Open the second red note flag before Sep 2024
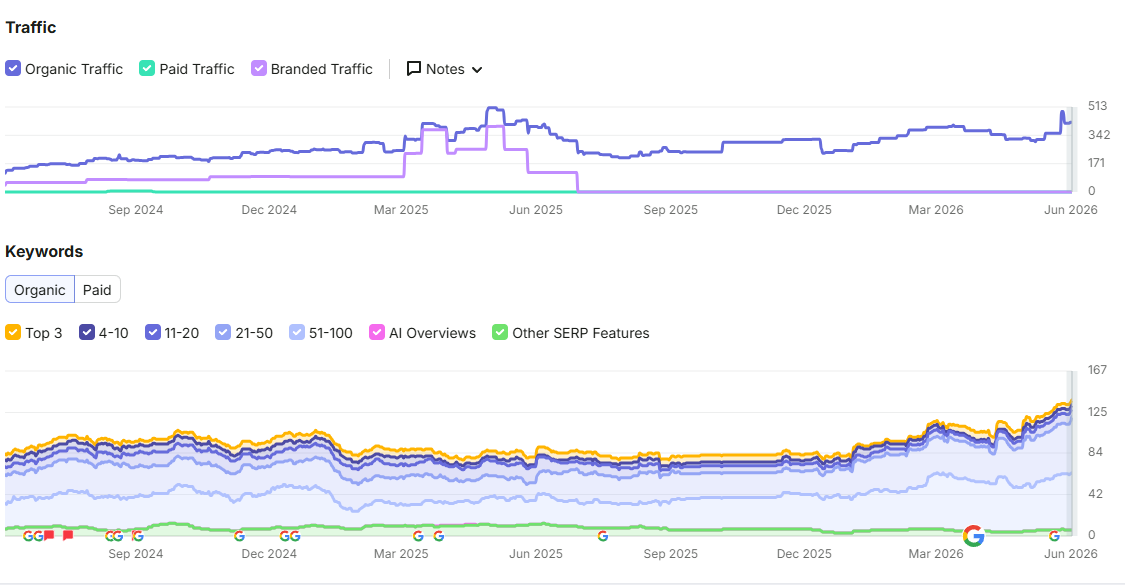Image resolution: width=1125 pixels, height=585 pixels. click(x=67, y=535)
